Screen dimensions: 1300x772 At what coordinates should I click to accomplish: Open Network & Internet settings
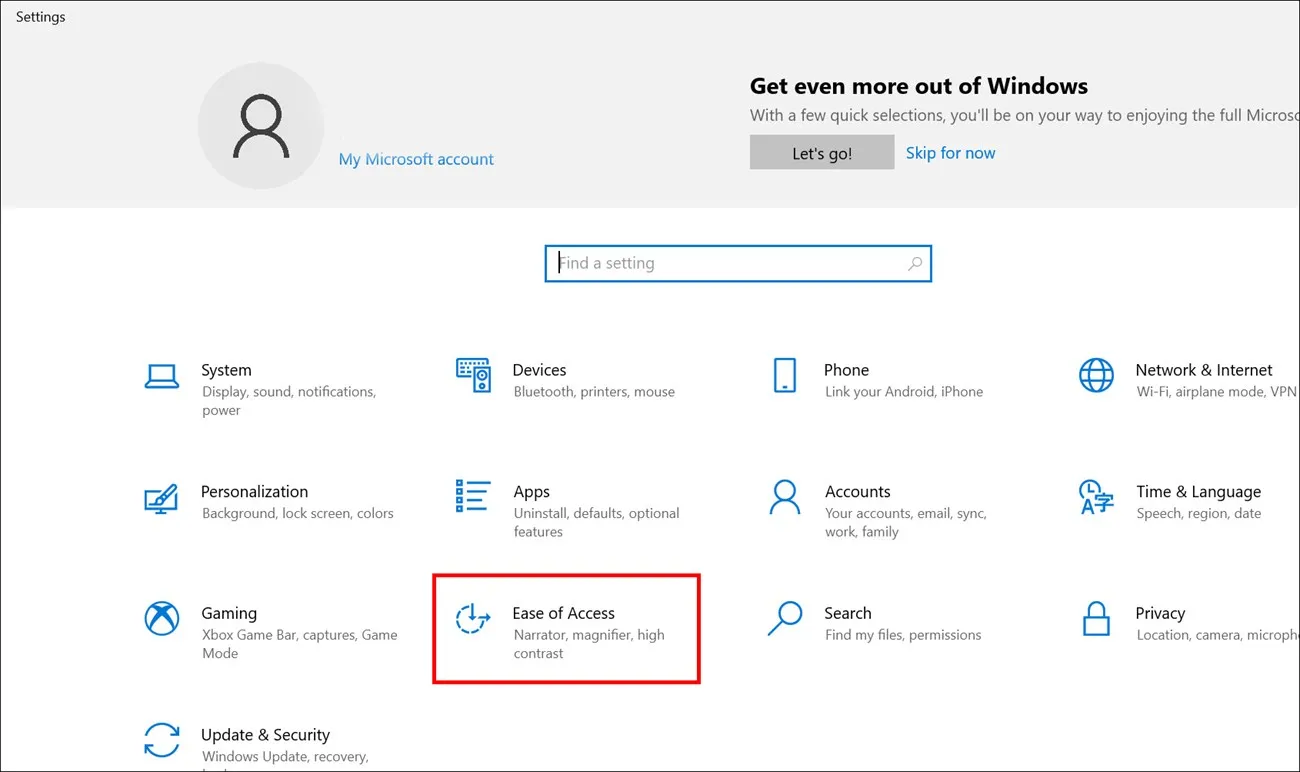(1170, 380)
